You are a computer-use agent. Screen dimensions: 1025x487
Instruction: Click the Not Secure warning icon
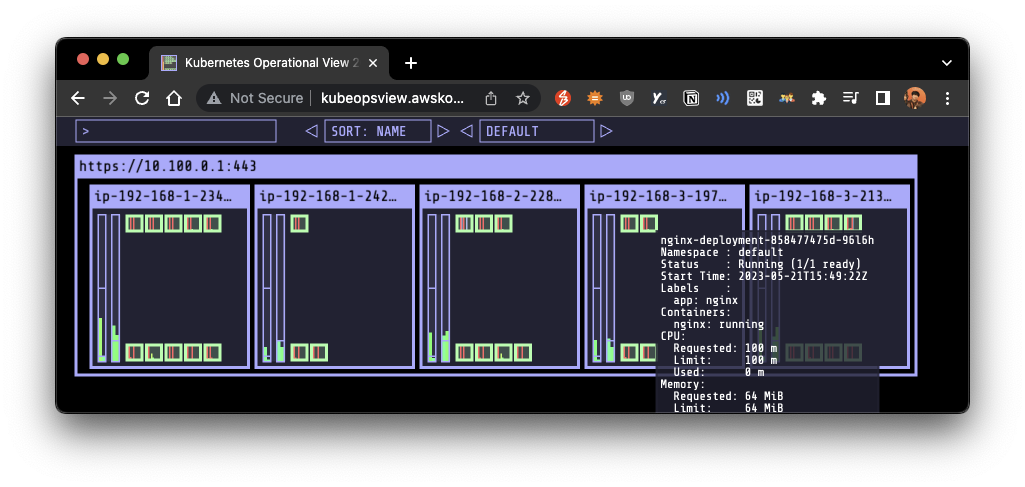point(214,98)
